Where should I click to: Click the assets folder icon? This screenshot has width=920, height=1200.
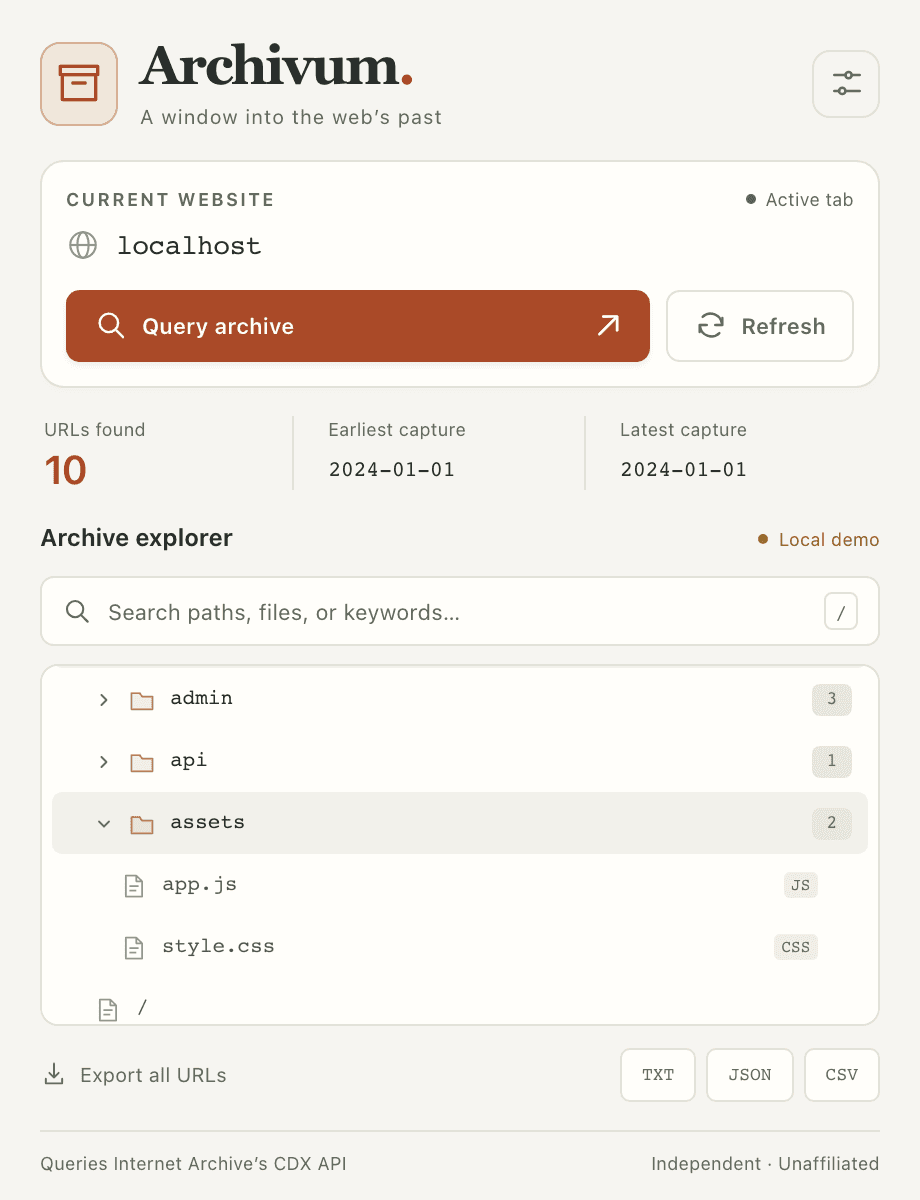click(142, 824)
